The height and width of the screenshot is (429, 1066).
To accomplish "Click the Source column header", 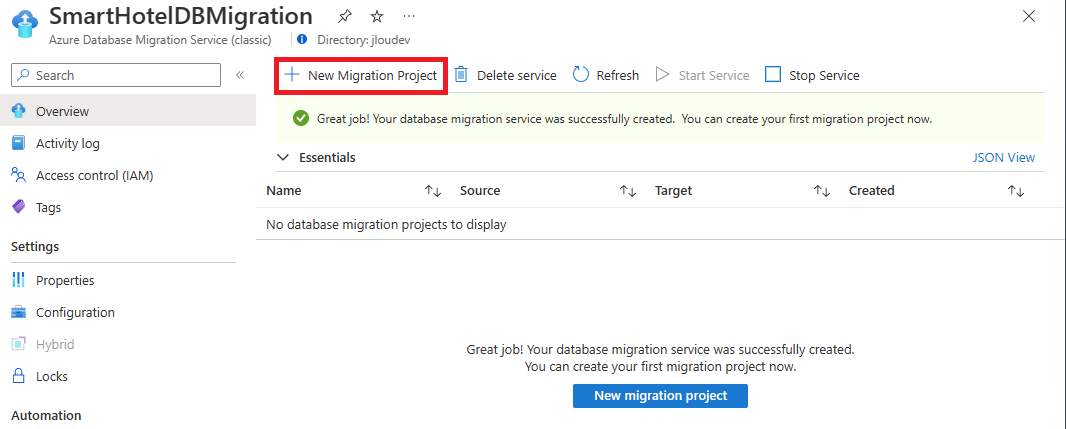I will click(x=480, y=191).
